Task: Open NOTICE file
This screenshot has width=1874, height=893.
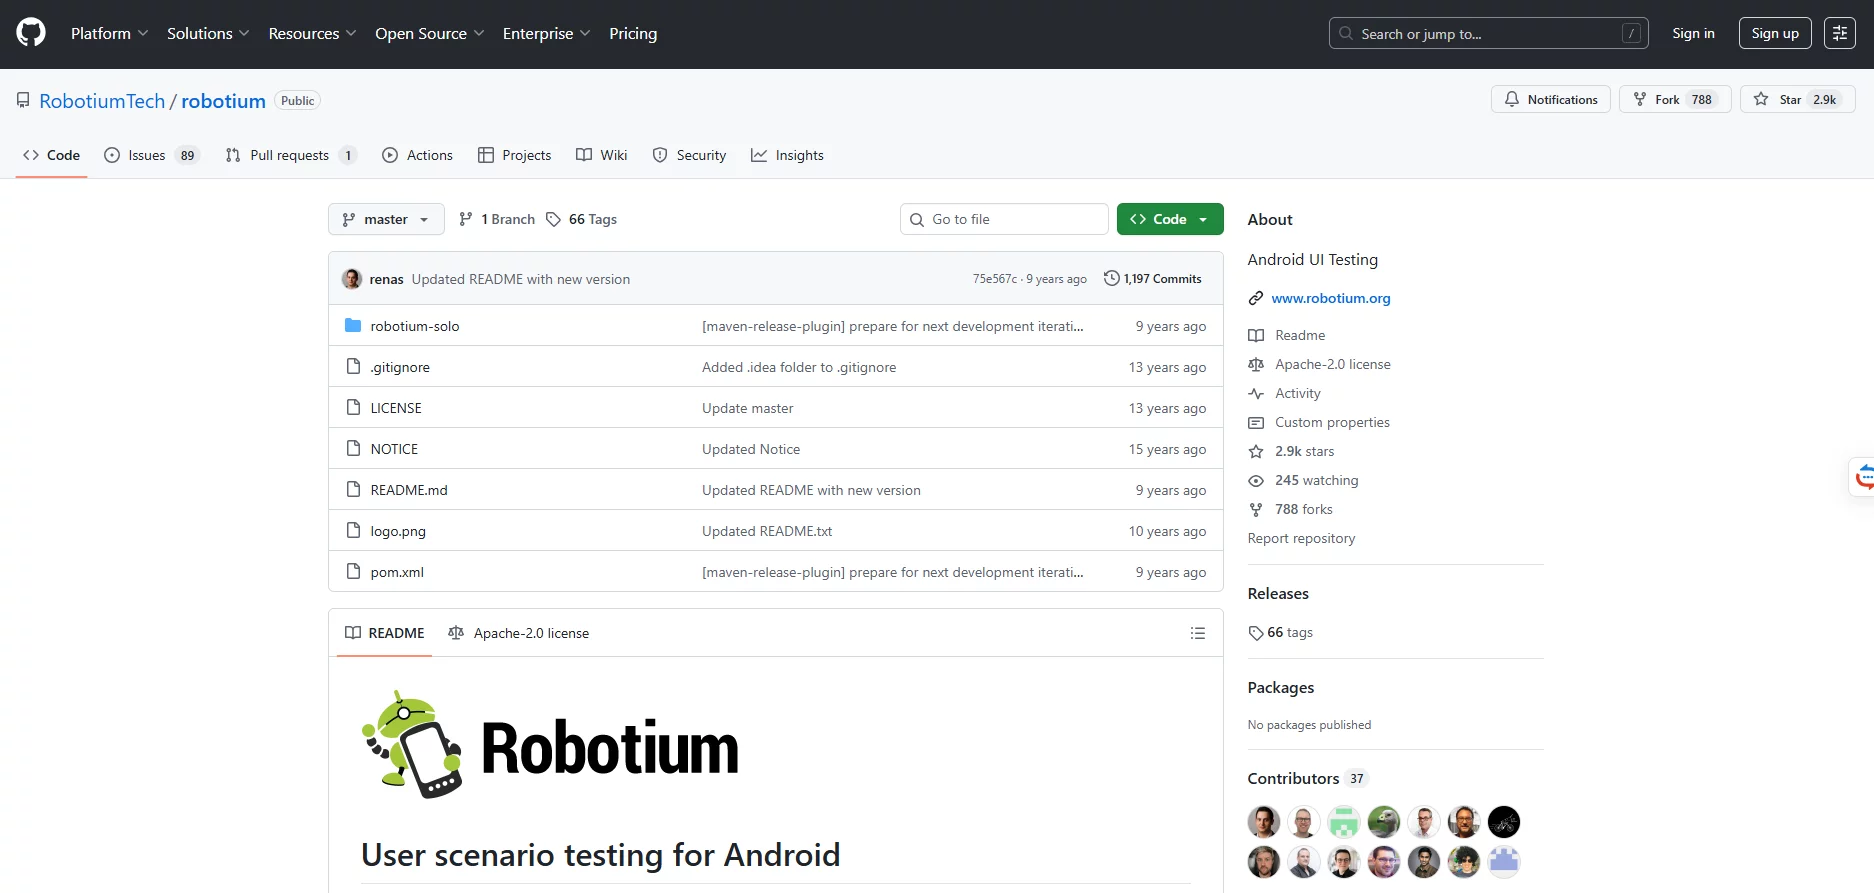Action: click(394, 449)
